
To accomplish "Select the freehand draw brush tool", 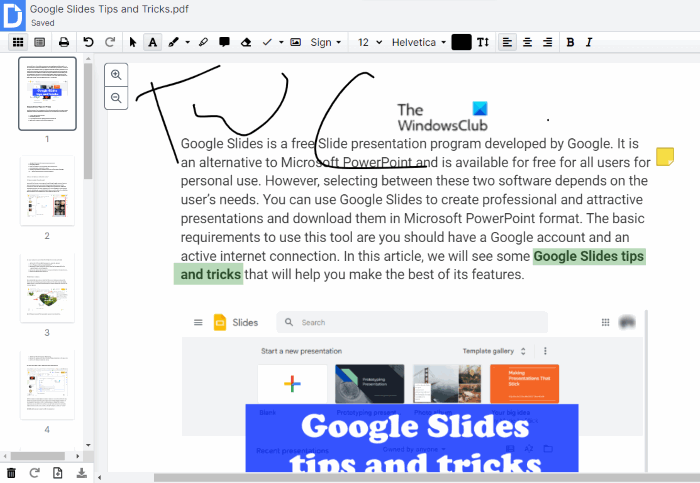I will coord(173,42).
